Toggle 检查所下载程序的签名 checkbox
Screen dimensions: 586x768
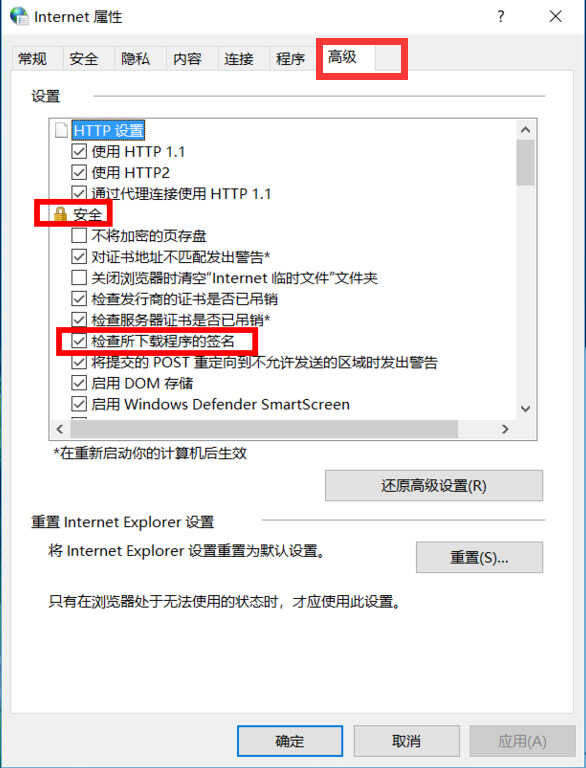79,341
